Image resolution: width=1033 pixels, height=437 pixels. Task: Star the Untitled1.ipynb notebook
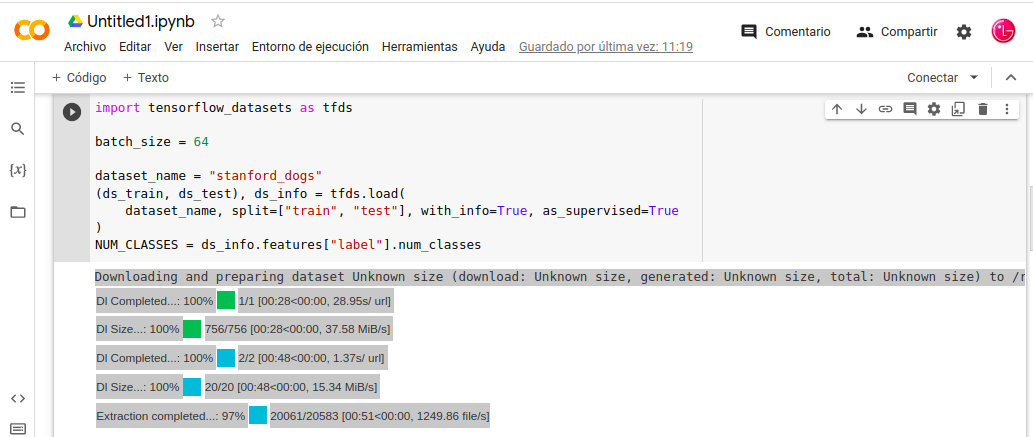(218, 21)
